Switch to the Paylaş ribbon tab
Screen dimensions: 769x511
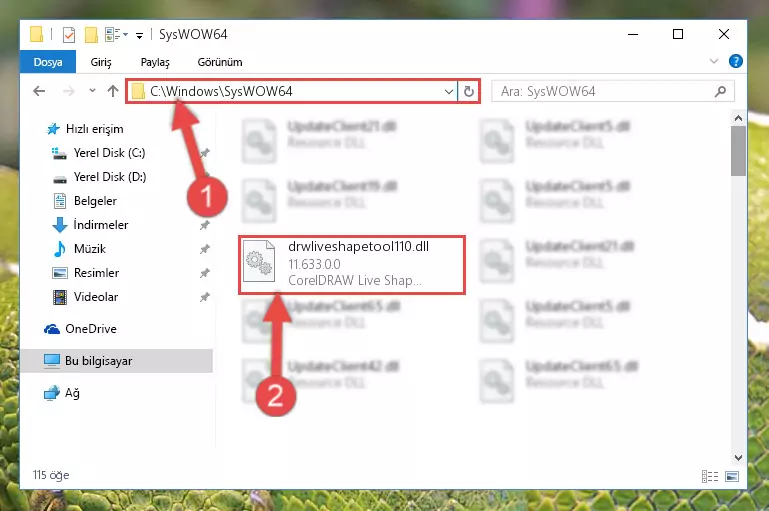pyautogui.click(x=155, y=62)
